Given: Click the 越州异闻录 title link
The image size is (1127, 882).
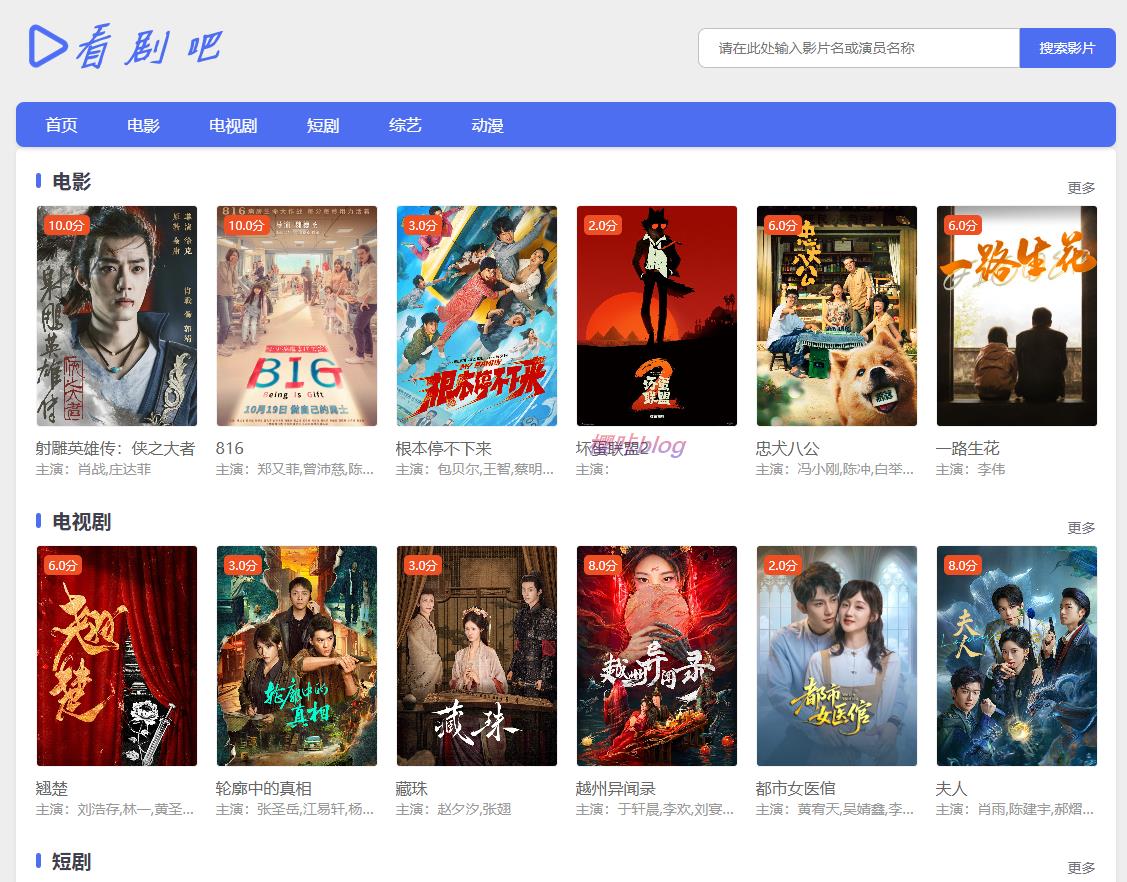Looking at the screenshot, I should pyautogui.click(x=615, y=789).
